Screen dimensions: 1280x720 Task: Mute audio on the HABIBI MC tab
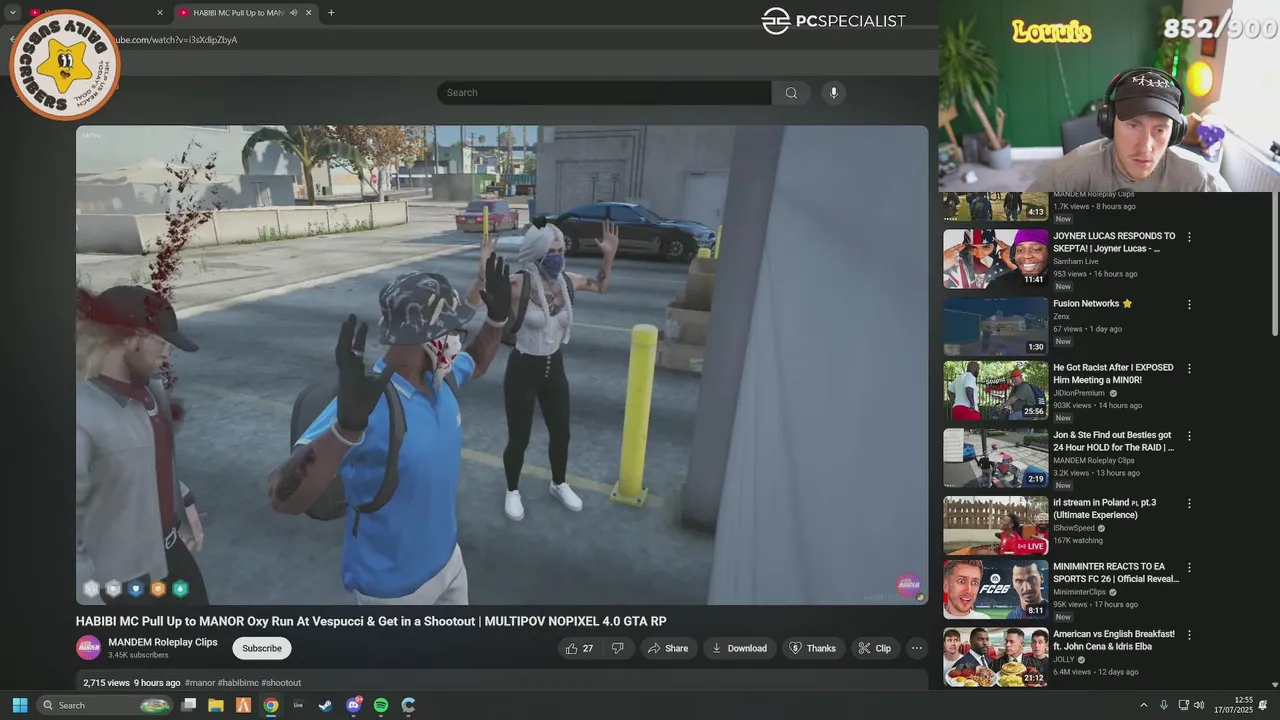pyautogui.click(x=293, y=13)
